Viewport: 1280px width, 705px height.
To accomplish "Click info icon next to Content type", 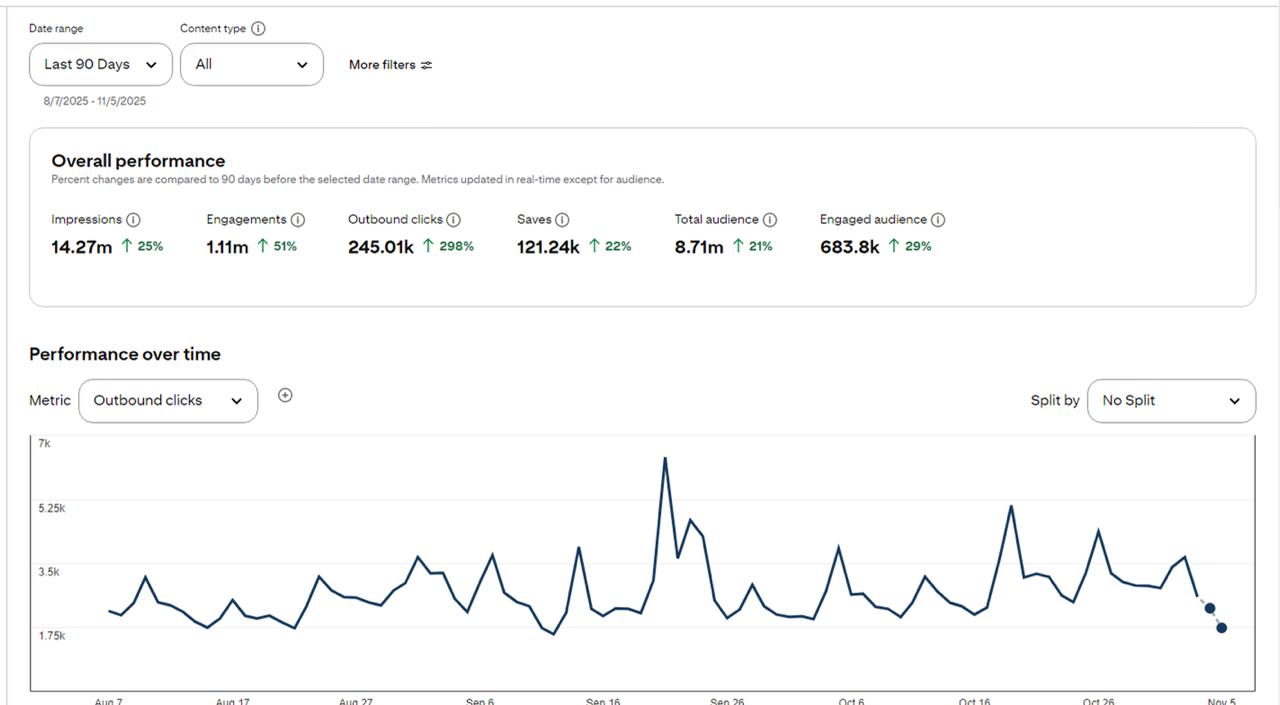I will [x=258, y=29].
